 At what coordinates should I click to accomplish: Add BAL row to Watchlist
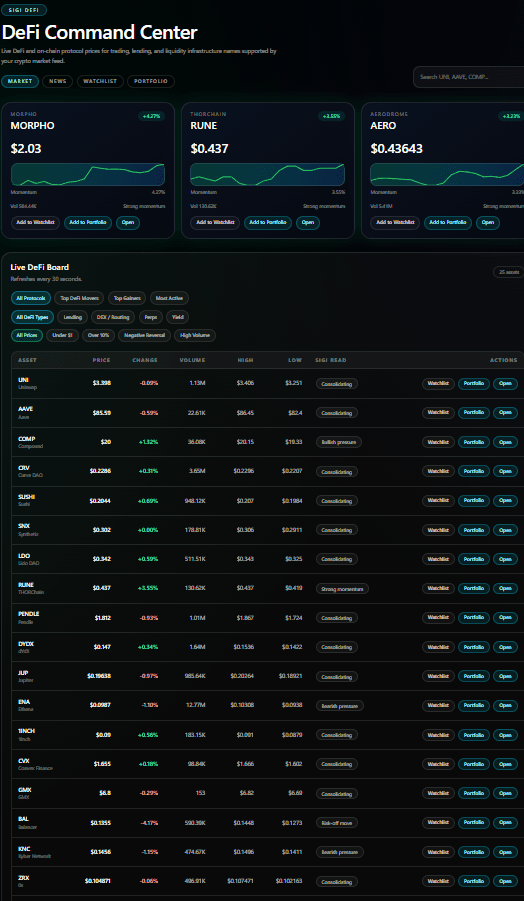(x=438, y=823)
